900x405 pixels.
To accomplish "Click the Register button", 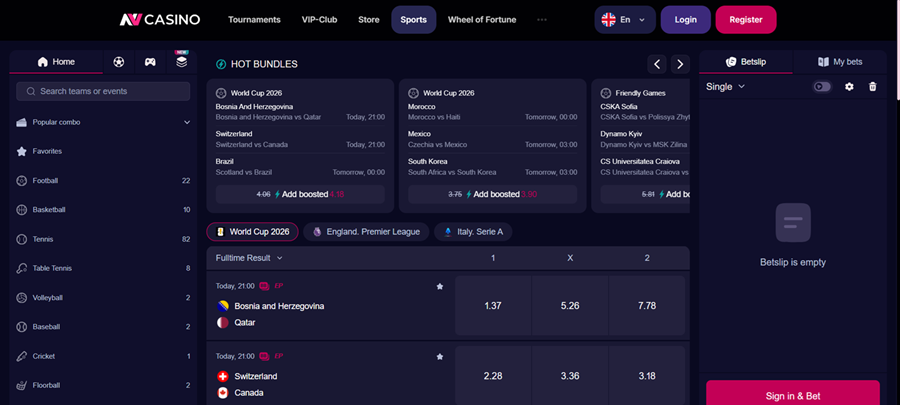I will (x=746, y=20).
